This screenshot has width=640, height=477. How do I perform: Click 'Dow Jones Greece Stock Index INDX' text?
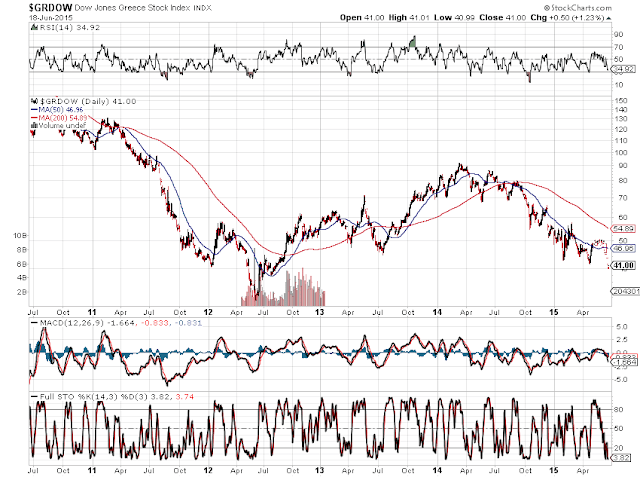click(x=143, y=7)
